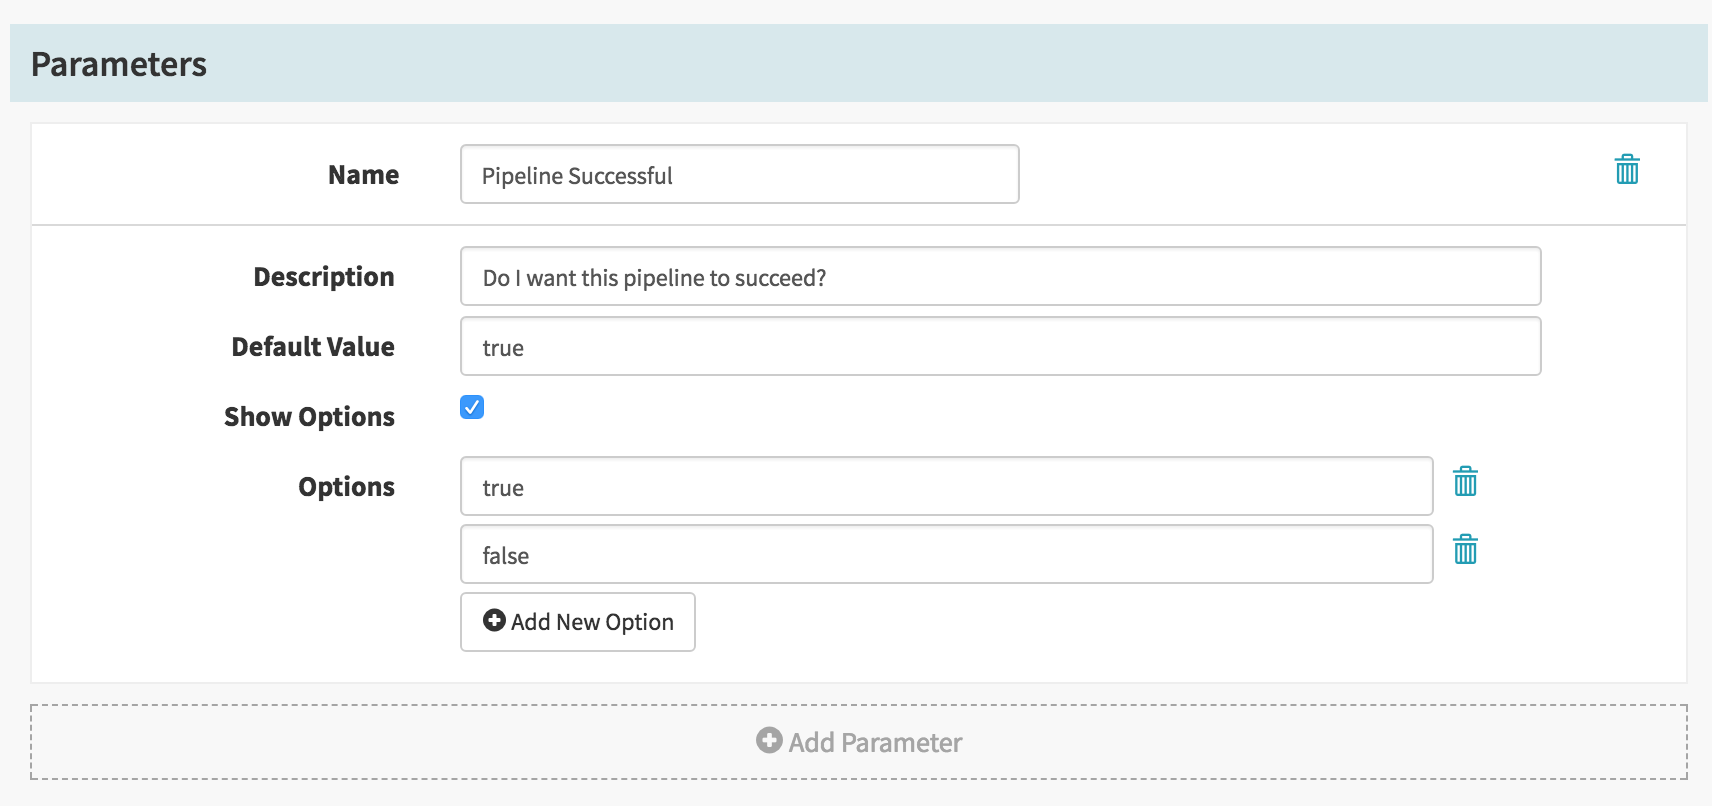Image resolution: width=1712 pixels, height=806 pixels.
Task: Remove the 'true' option using the trash icon
Action: click(x=1465, y=481)
